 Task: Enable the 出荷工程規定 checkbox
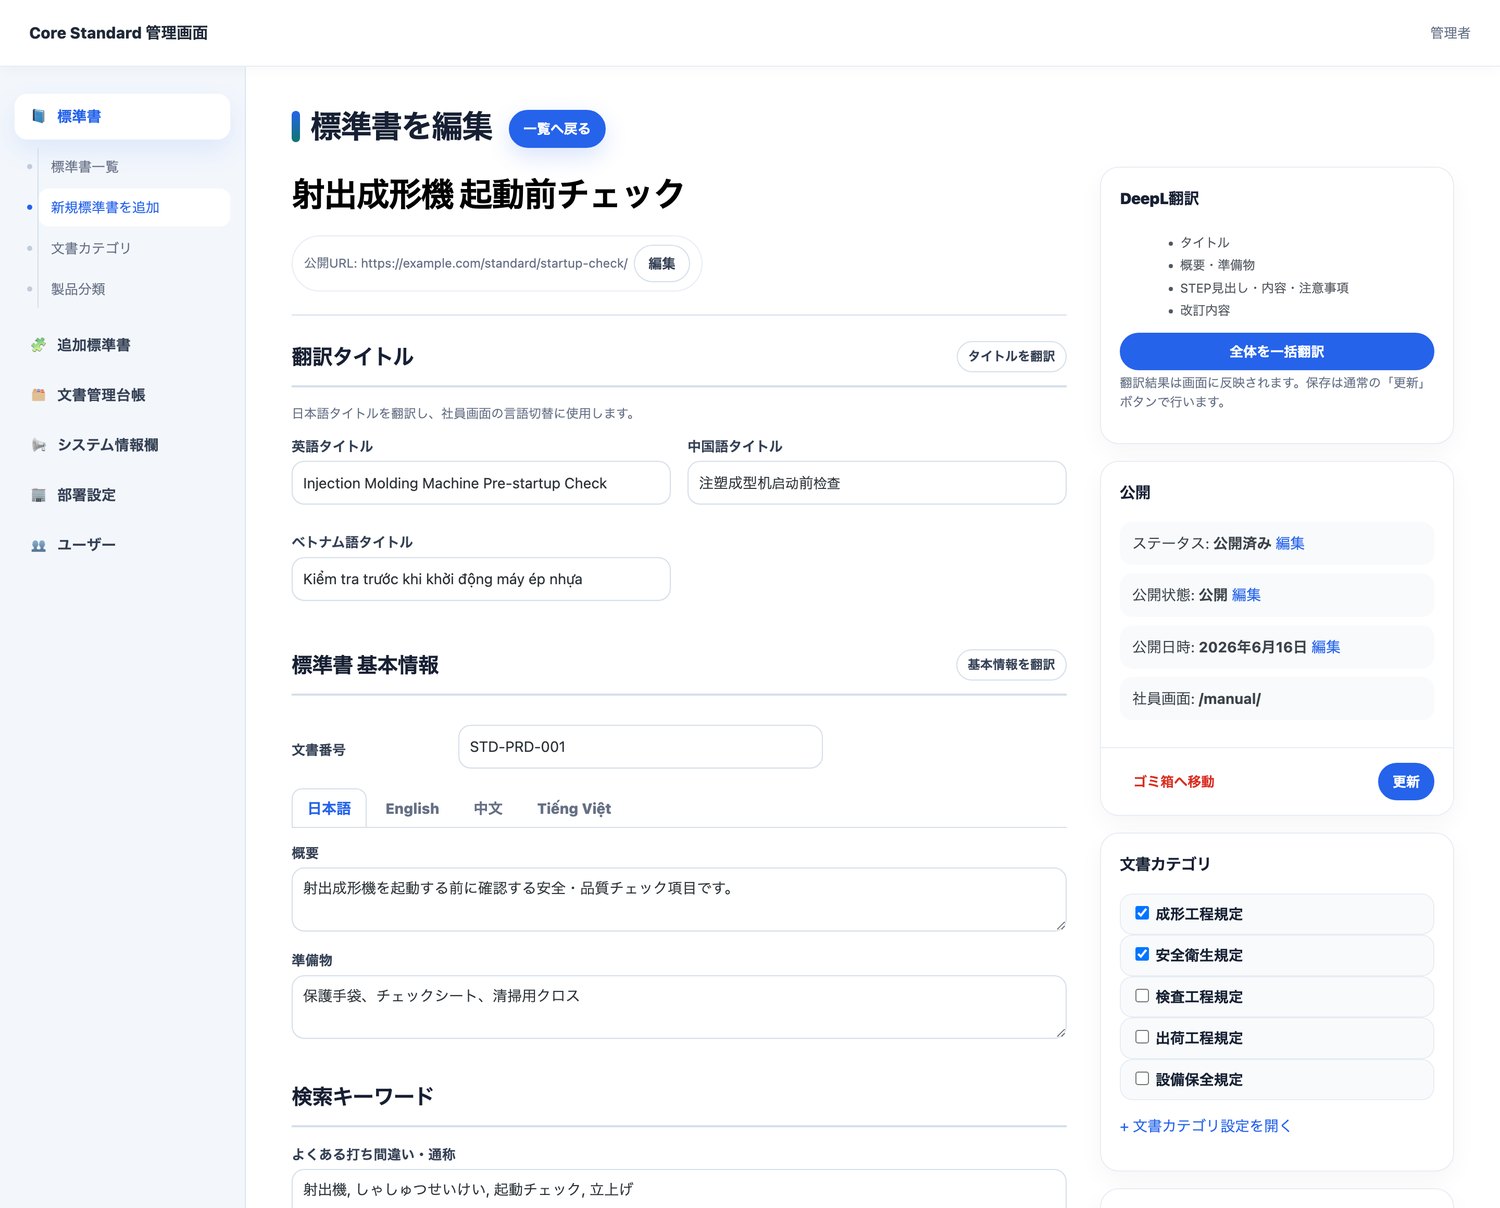(x=1142, y=1037)
